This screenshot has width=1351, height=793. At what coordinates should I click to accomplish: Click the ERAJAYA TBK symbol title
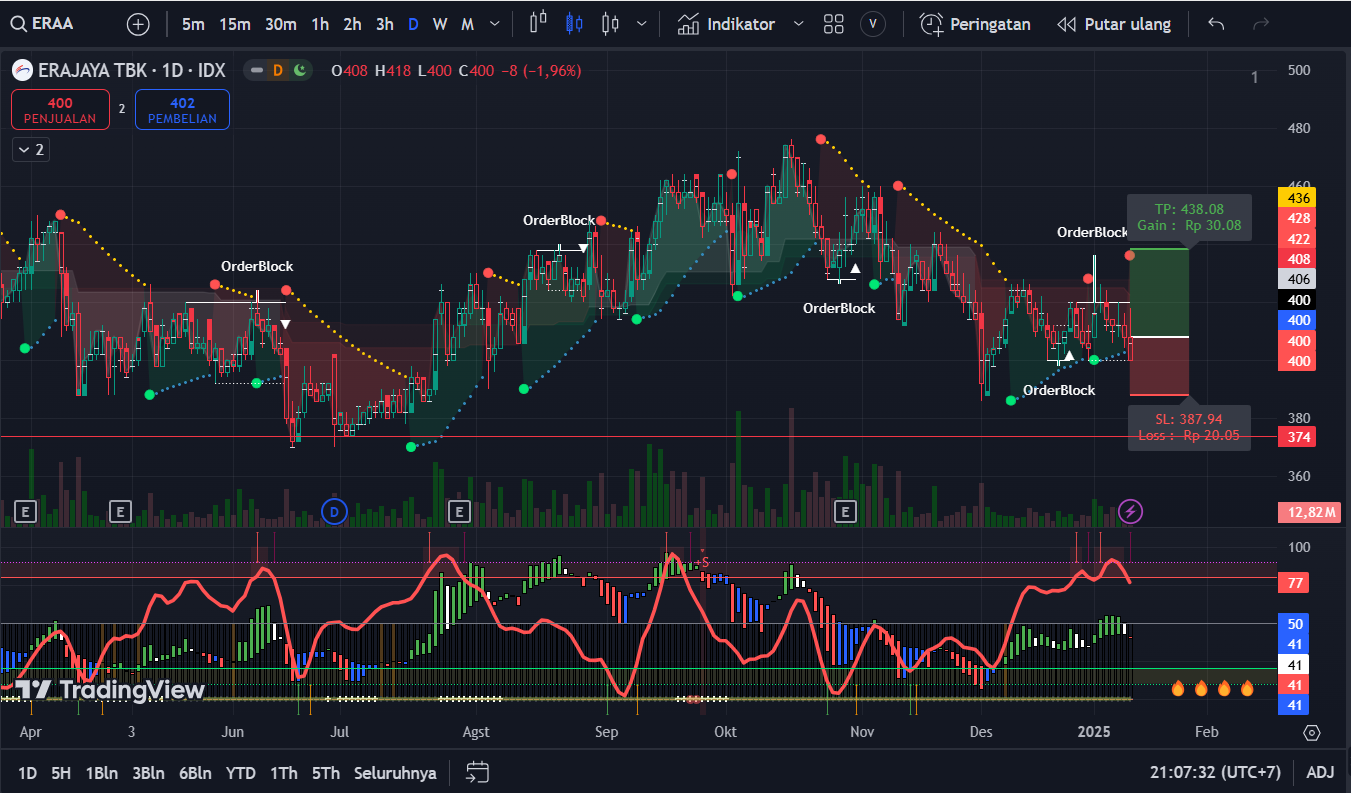131,70
